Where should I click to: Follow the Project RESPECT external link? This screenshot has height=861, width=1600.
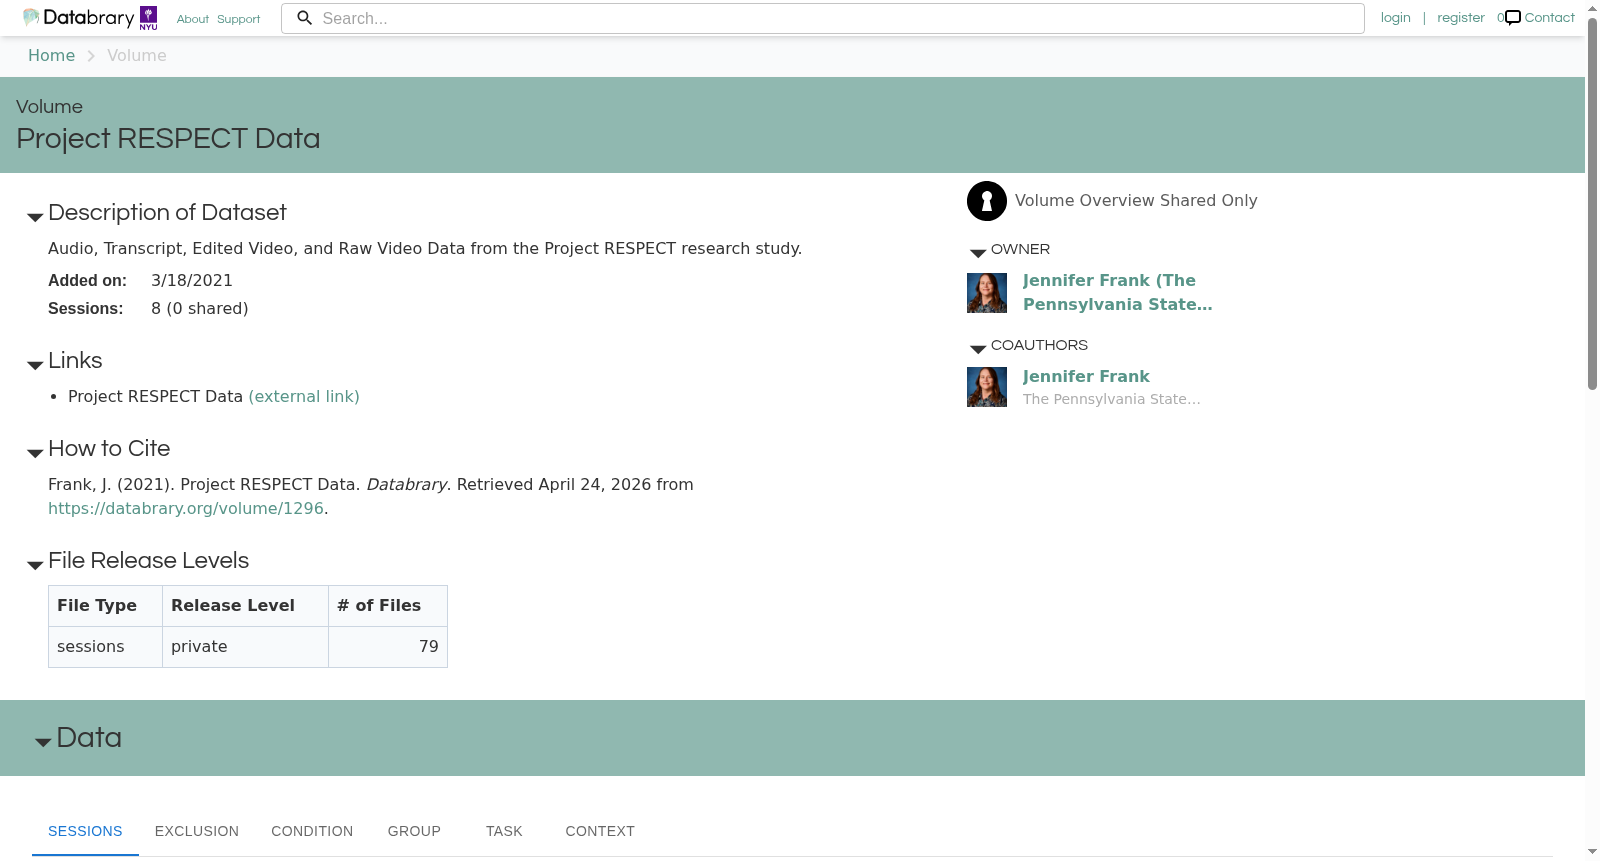point(304,397)
